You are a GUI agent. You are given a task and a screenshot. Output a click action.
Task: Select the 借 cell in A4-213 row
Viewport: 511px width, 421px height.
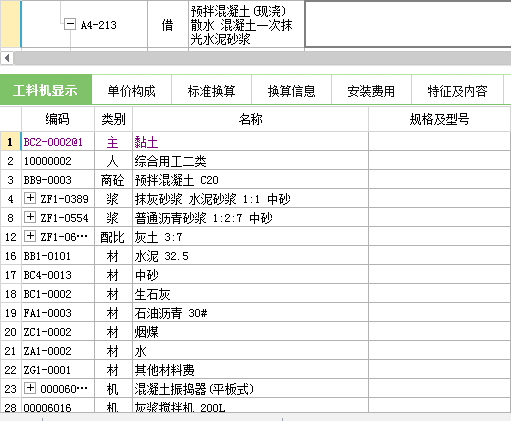coord(168,25)
